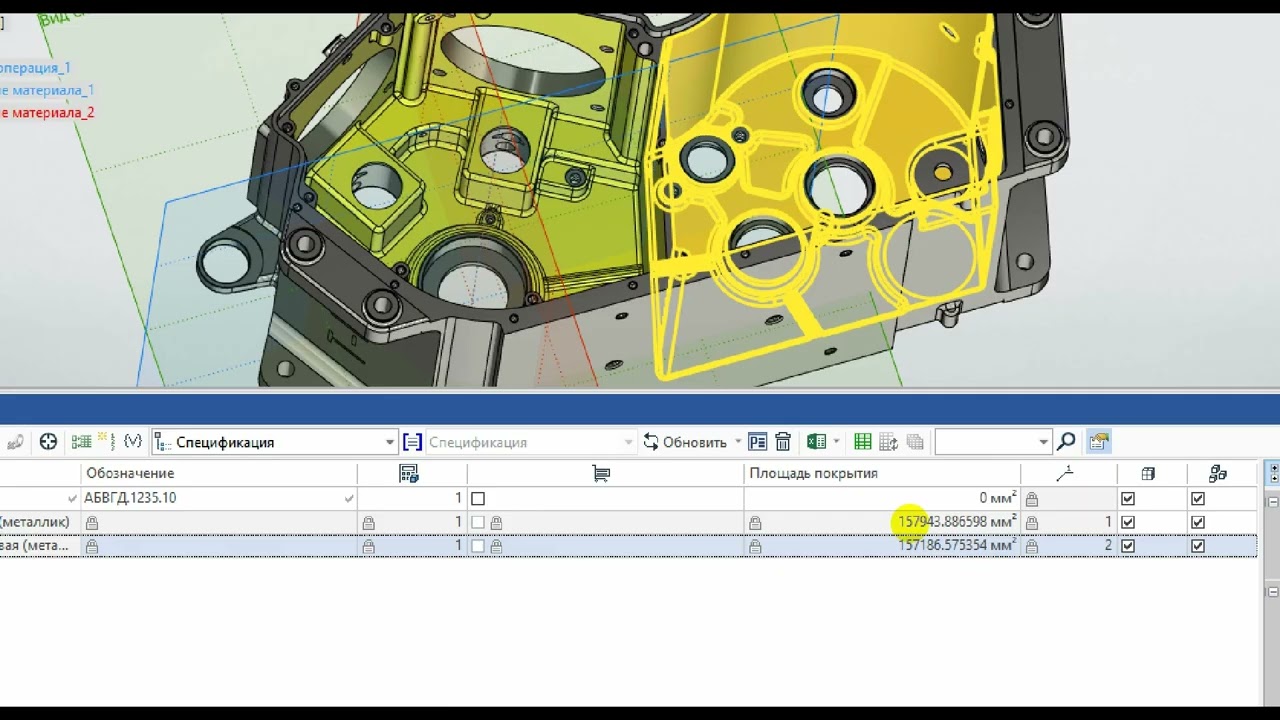The width and height of the screenshot is (1280, 720).
Task: Expand the dropdown arrow beside Excel icon
Action: tap(836, 442)
